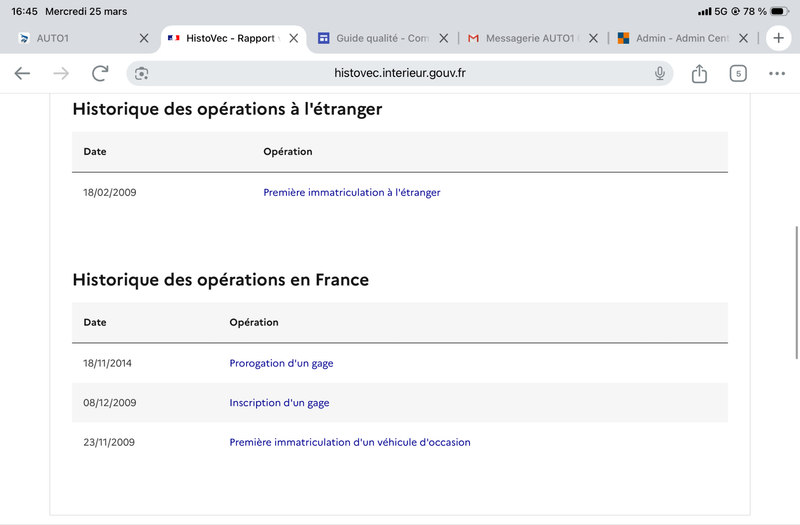Viewport: 800px width, 525px height.
Task: Click 'Première immatriculation à l'étranger' operation
Action: point(351,192)
